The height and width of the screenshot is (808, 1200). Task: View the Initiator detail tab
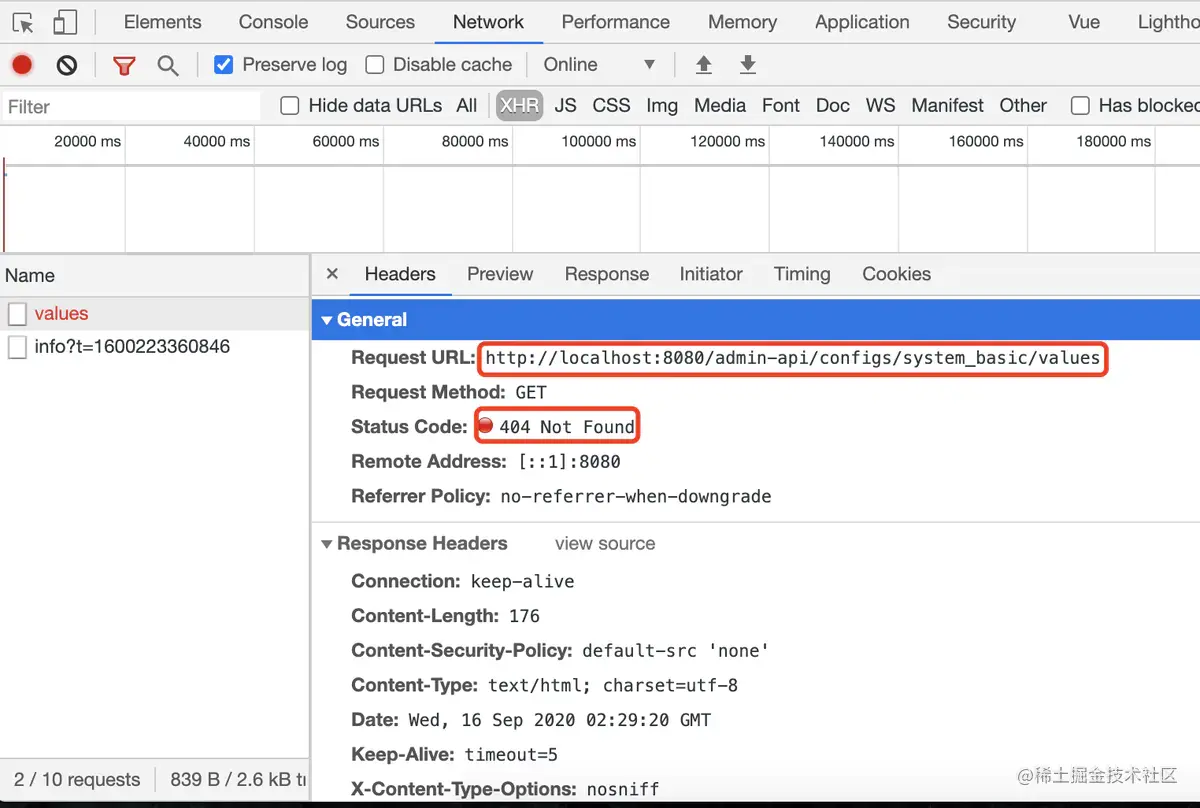pyautogui.click(x=711, y=274)
